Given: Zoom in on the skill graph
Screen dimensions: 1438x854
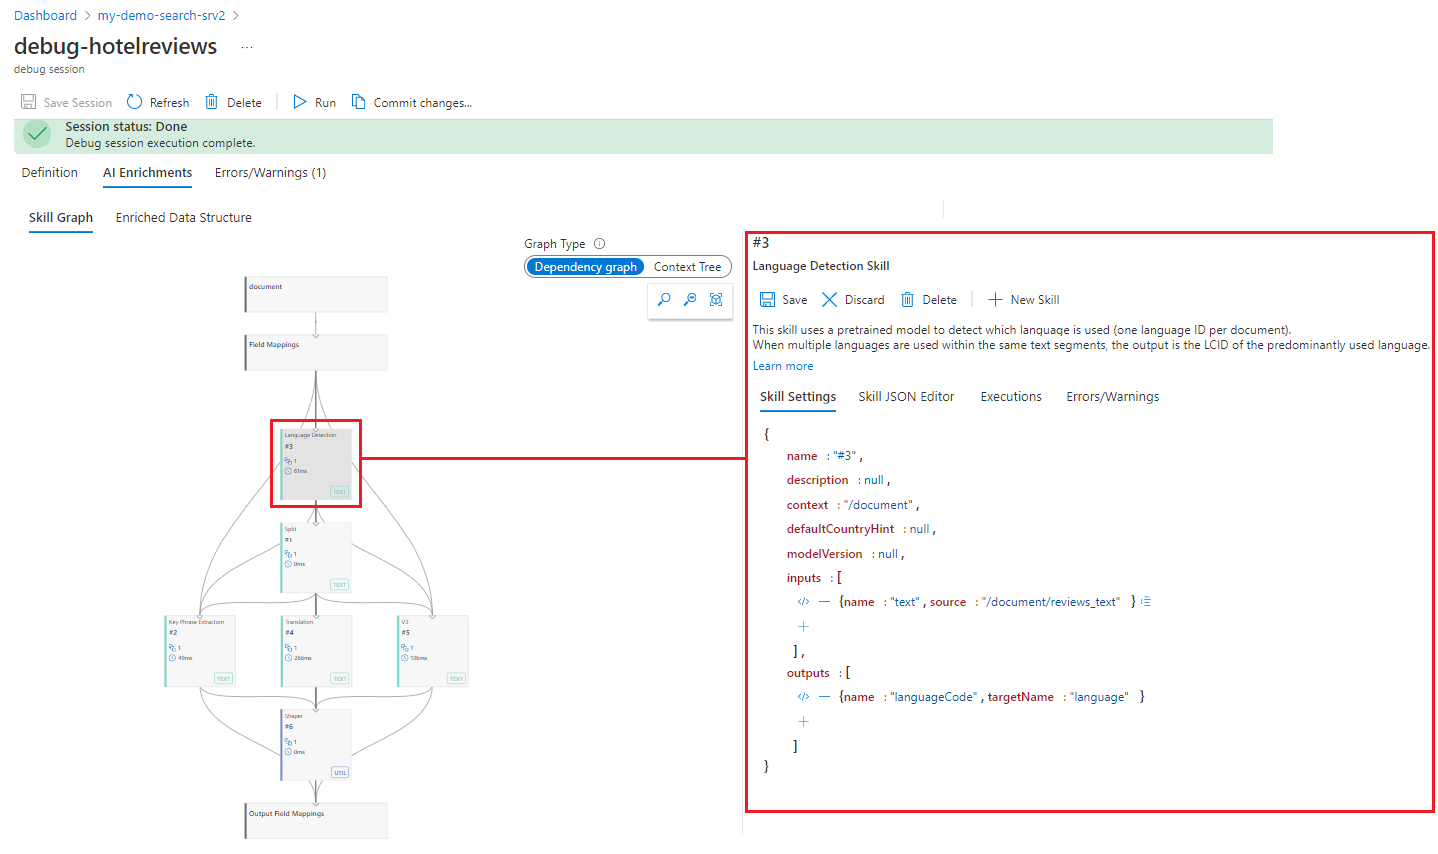Looking at the screenshot, I should (664, 299).
